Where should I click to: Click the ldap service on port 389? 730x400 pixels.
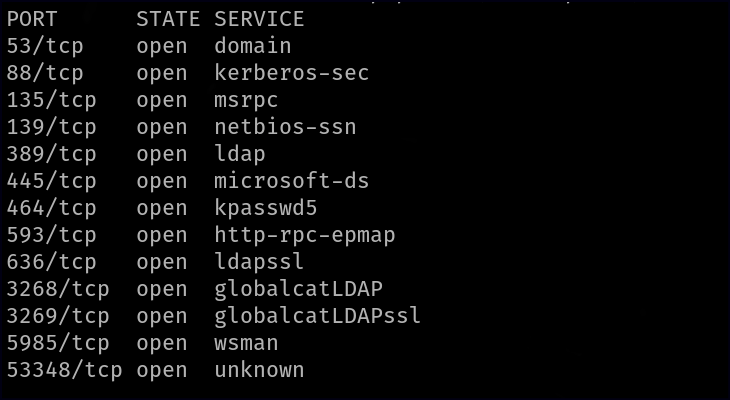click(240, 154)
